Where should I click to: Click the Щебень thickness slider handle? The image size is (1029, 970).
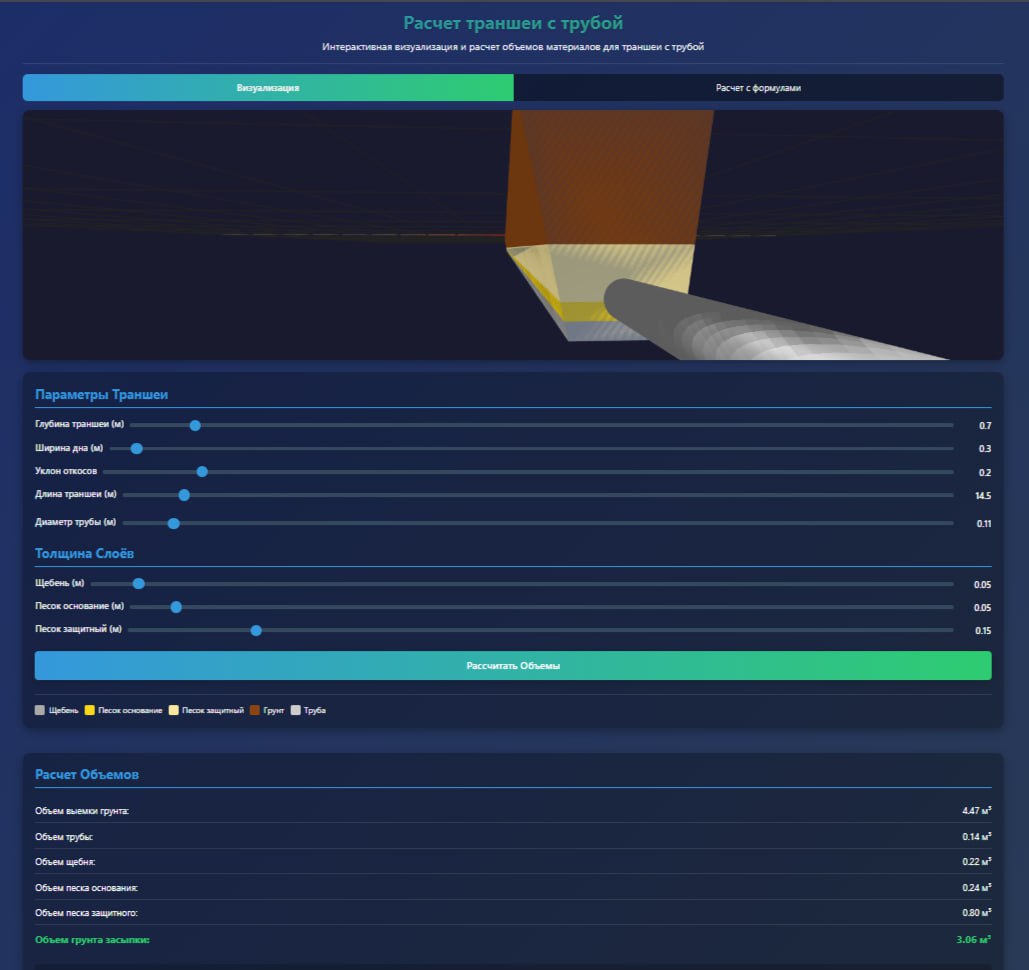[x=139, y=583]
